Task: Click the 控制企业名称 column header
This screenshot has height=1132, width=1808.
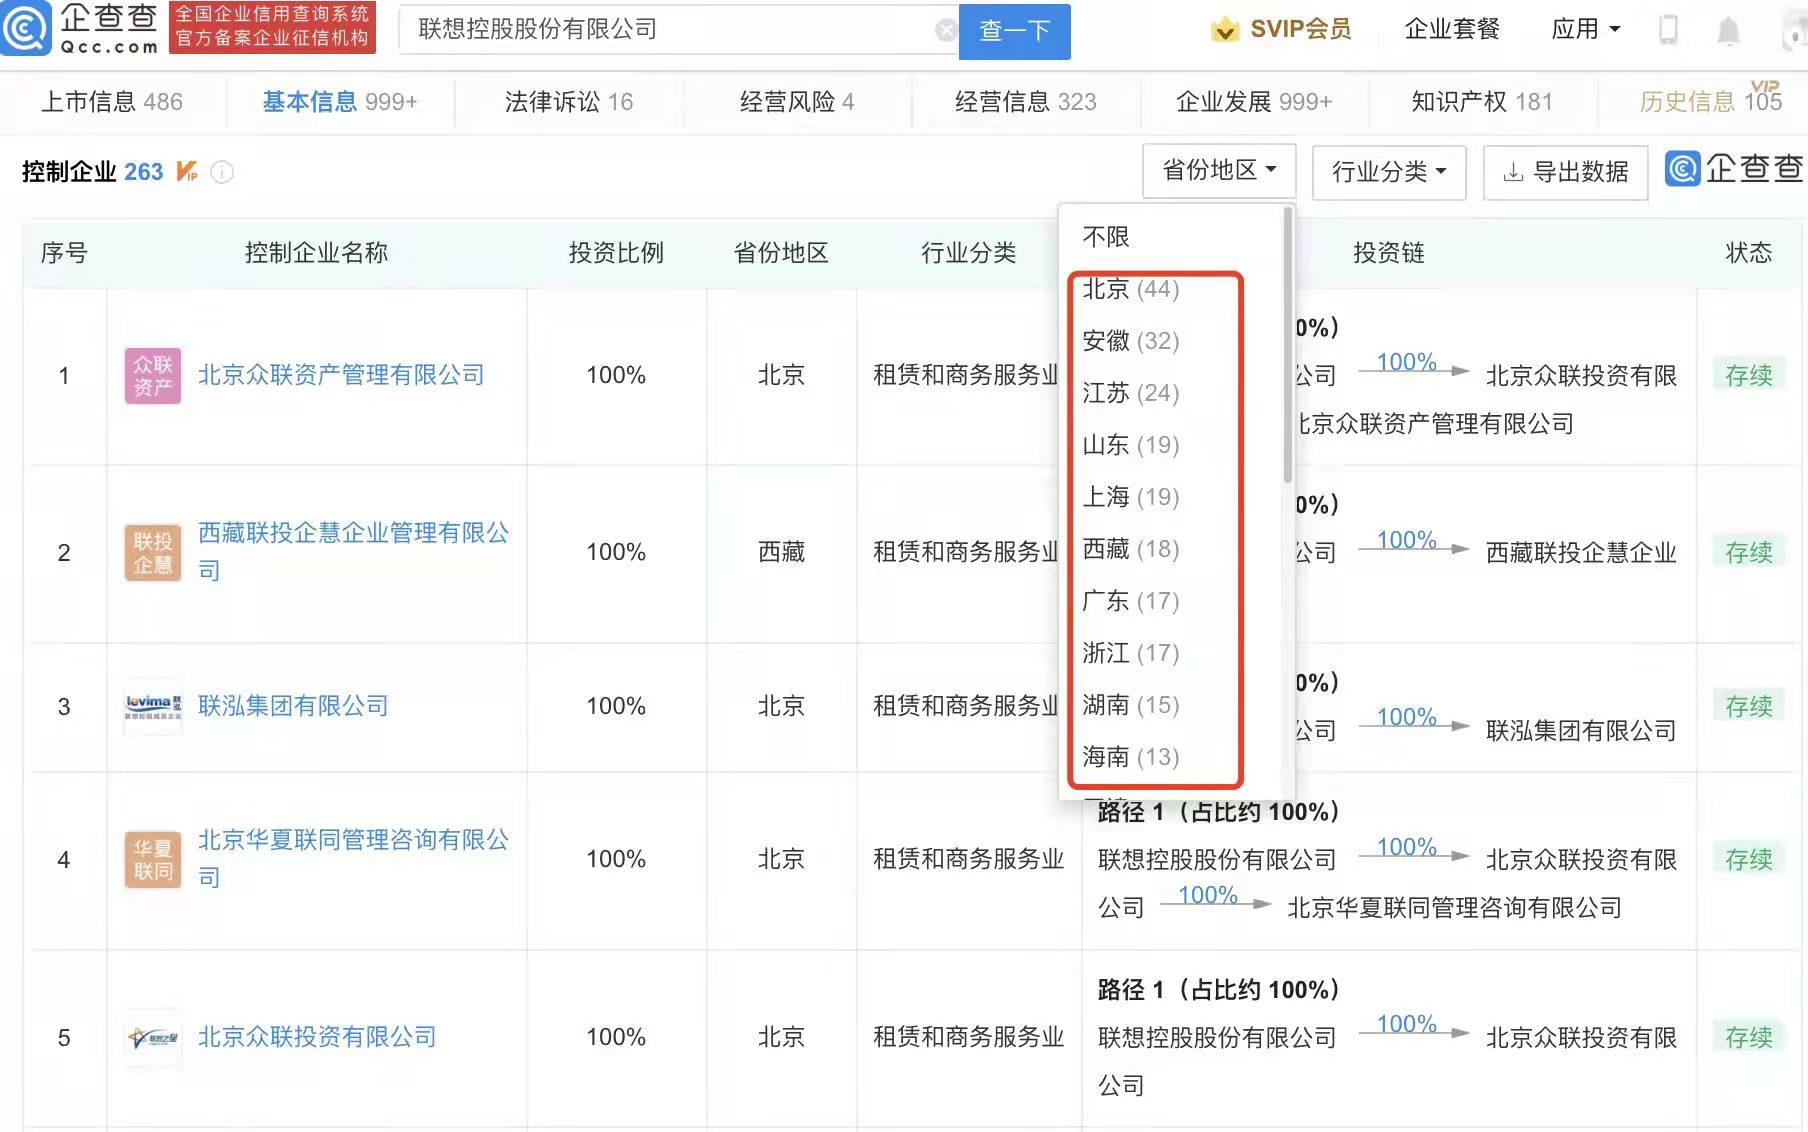Action: coord(316,253)
